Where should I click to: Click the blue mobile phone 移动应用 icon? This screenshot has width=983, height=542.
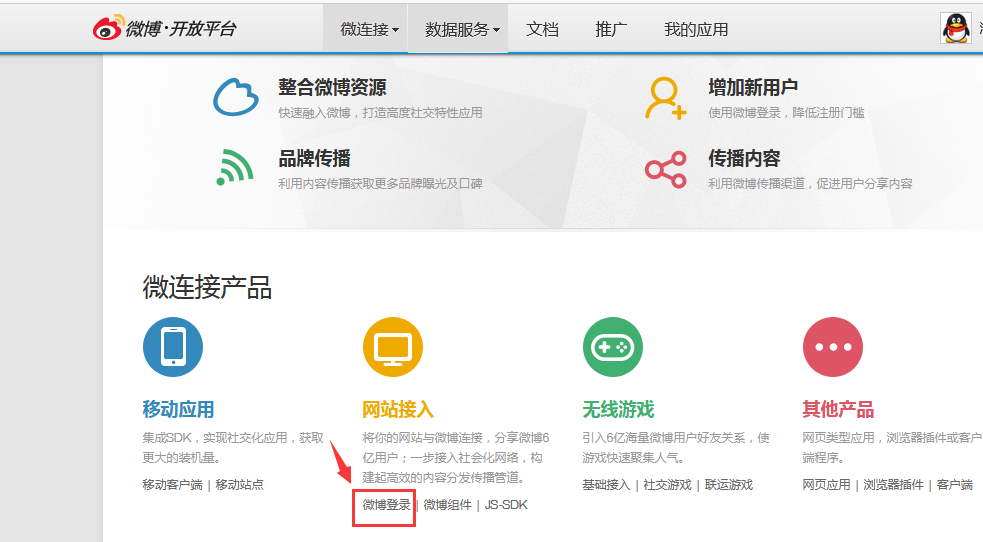tap(173, 347)
